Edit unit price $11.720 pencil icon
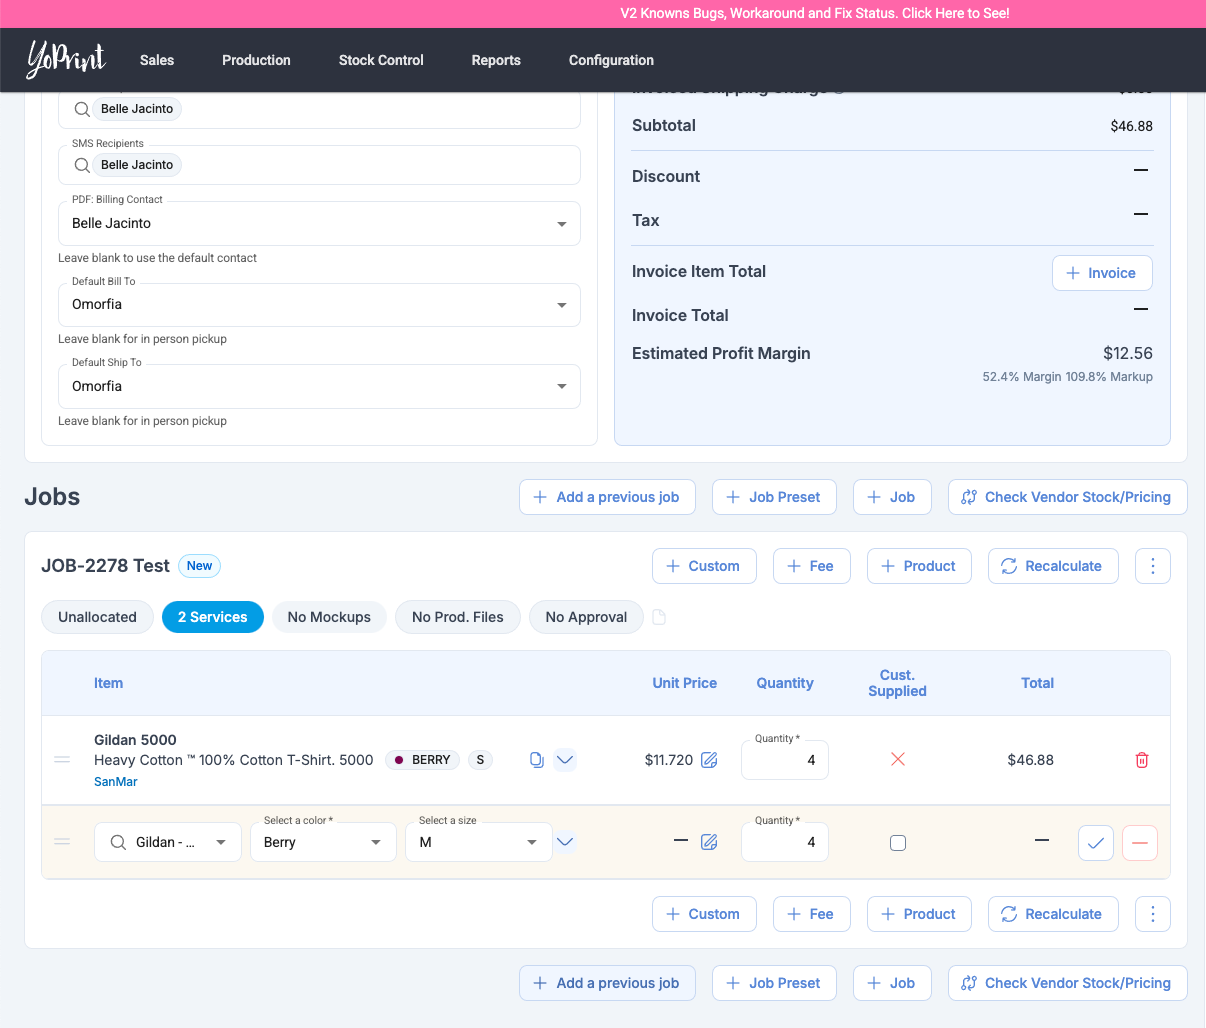This screenshot has height=1028, width=1206. pos(709,760)
